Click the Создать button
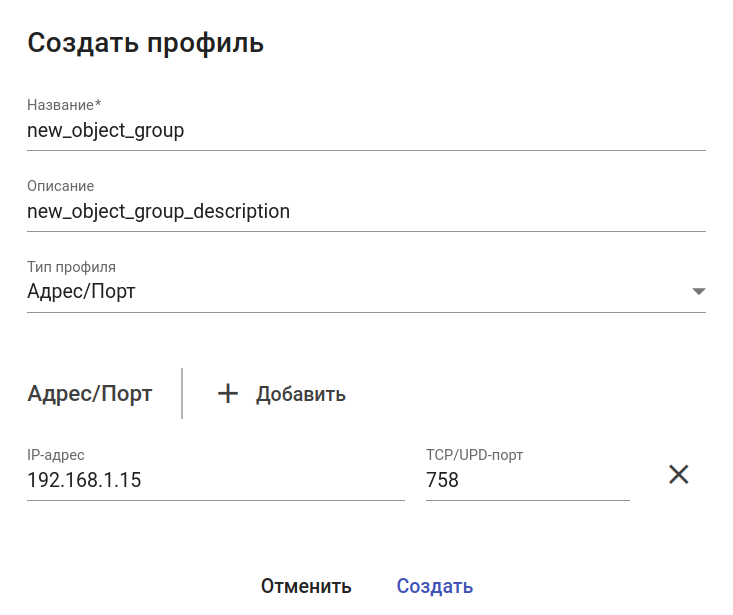 (x=435, y=586)
